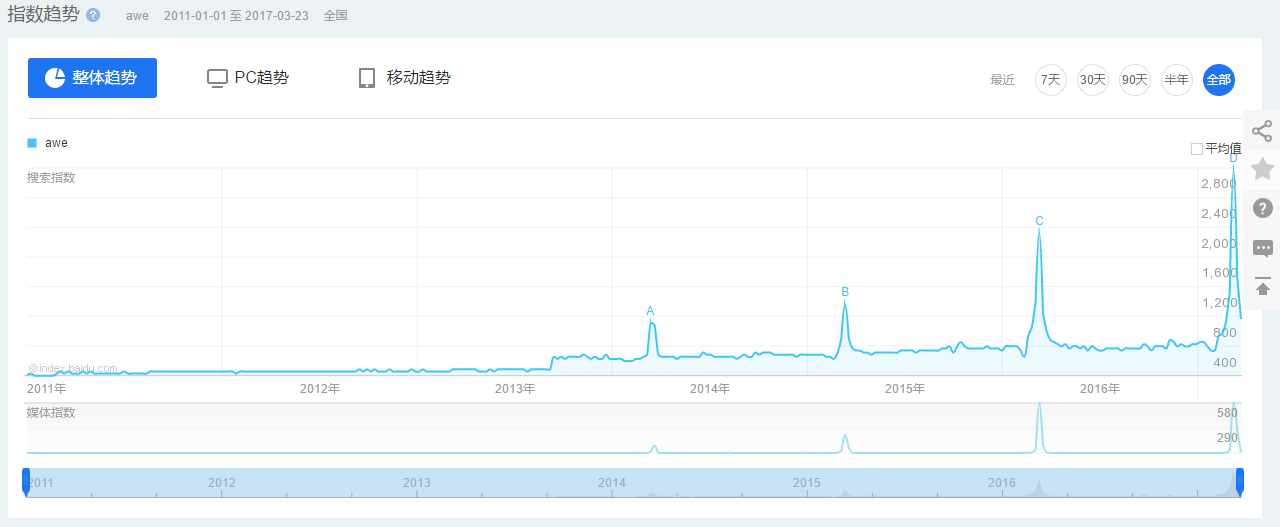Choose the 90天 time range
This screenshot has width=1280, height=527.
pos(1135,80)
